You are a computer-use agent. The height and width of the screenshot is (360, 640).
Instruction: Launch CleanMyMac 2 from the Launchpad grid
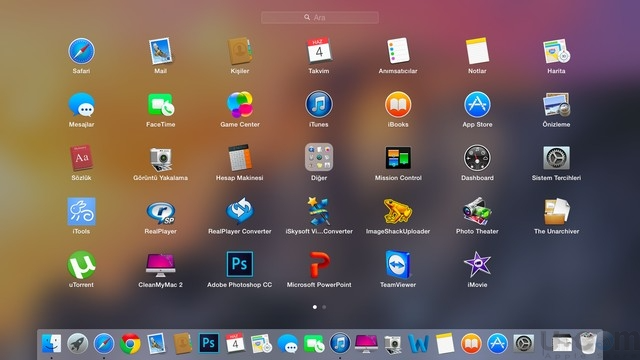click(x=160, y=265)
